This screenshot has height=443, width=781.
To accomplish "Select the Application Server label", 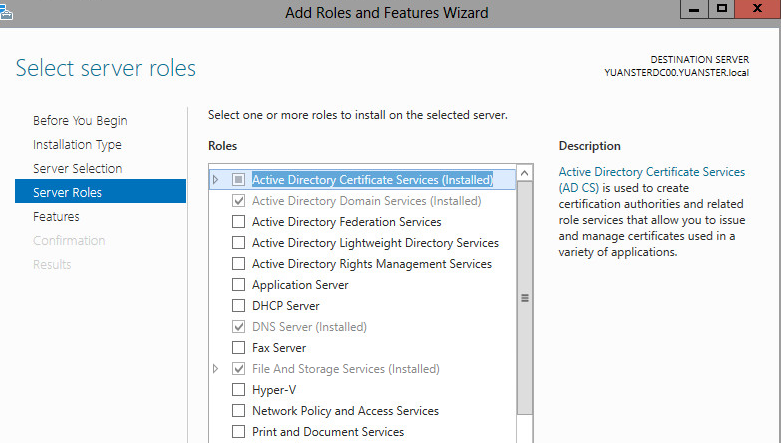I will click(300, 285).
